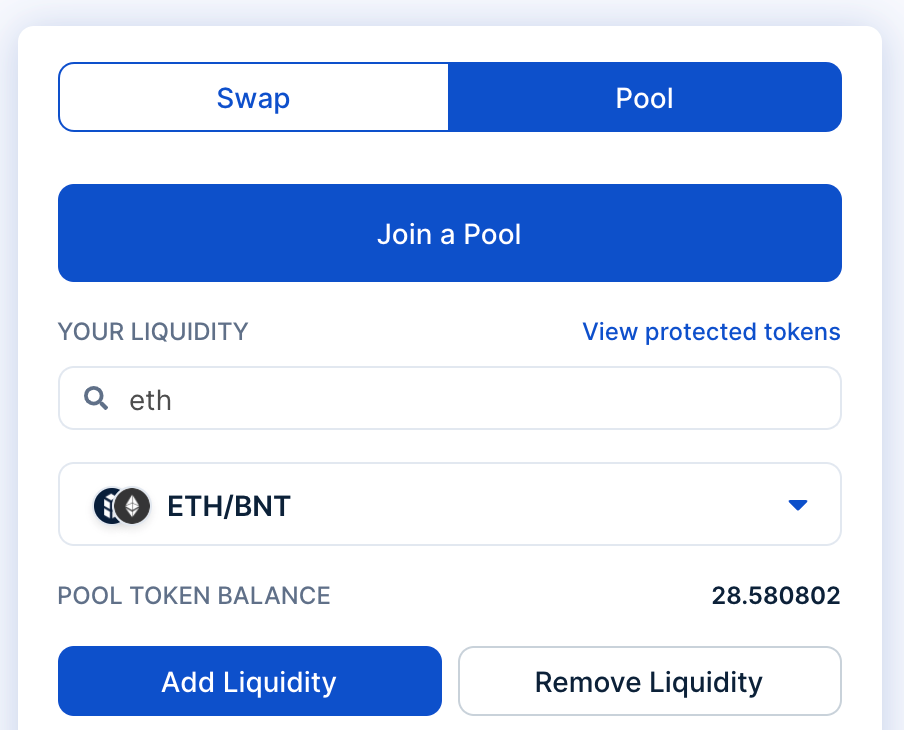This screenshot has width=904, height=730.
Task: Select the Pool tab
Action: coord(645,97)
